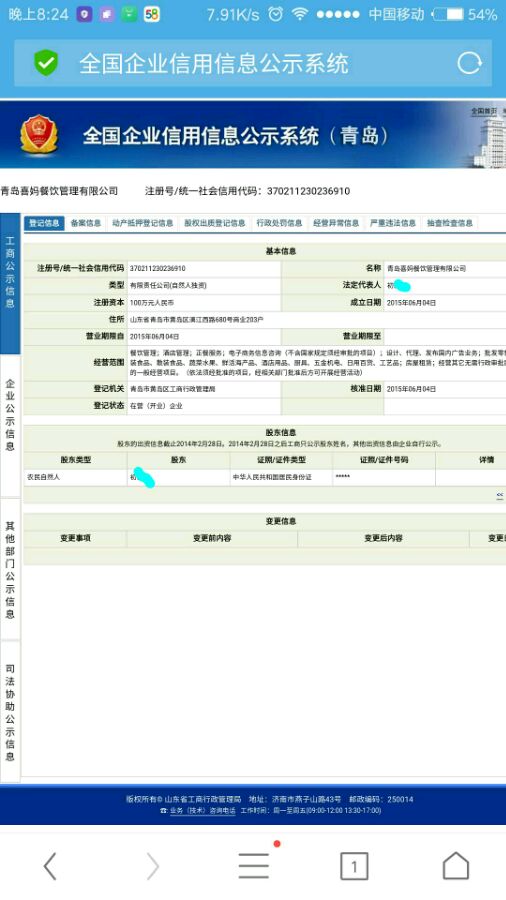Tap the battery indicator icon
Viewport: 506px width, 900px height.
[447, 14]
